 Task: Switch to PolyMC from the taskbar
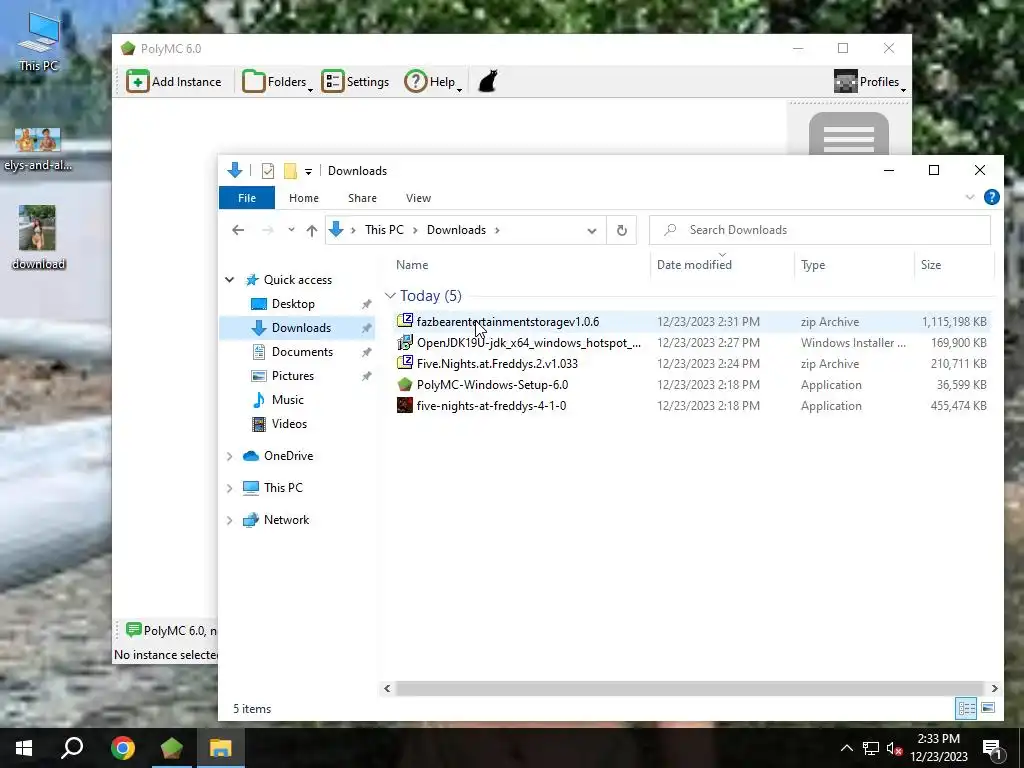(171, 748)
